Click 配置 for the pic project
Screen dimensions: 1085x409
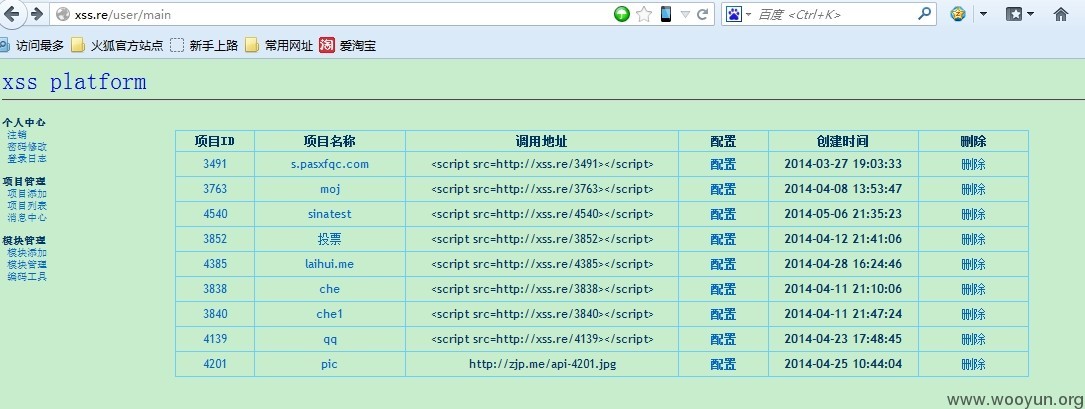723,364
